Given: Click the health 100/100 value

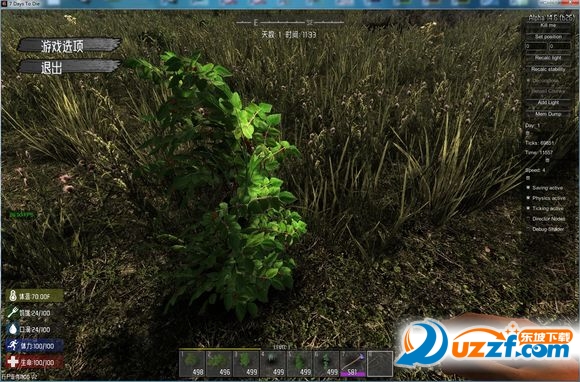Looking at the screenshot, I should click(43, 362).
